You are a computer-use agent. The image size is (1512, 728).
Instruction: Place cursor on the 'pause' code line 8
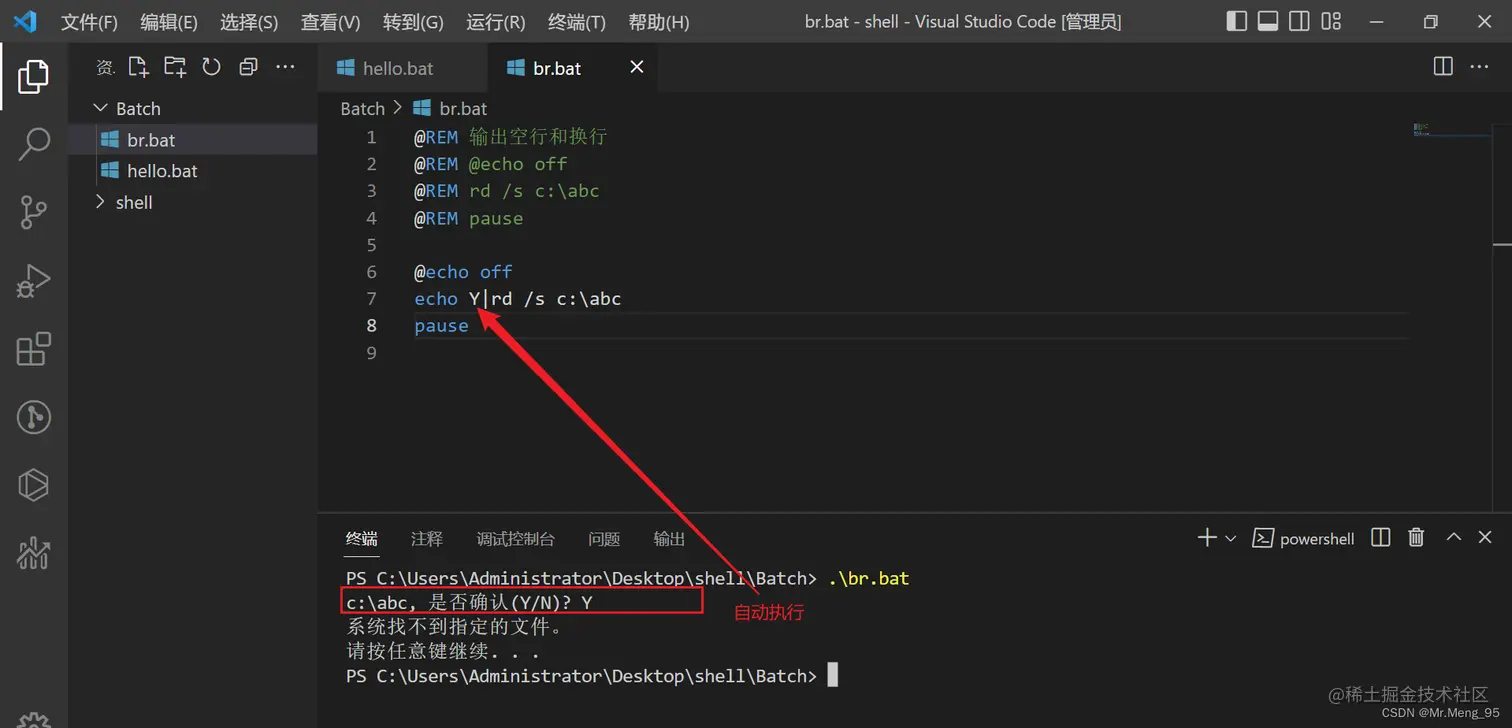[x=441, y=326]
